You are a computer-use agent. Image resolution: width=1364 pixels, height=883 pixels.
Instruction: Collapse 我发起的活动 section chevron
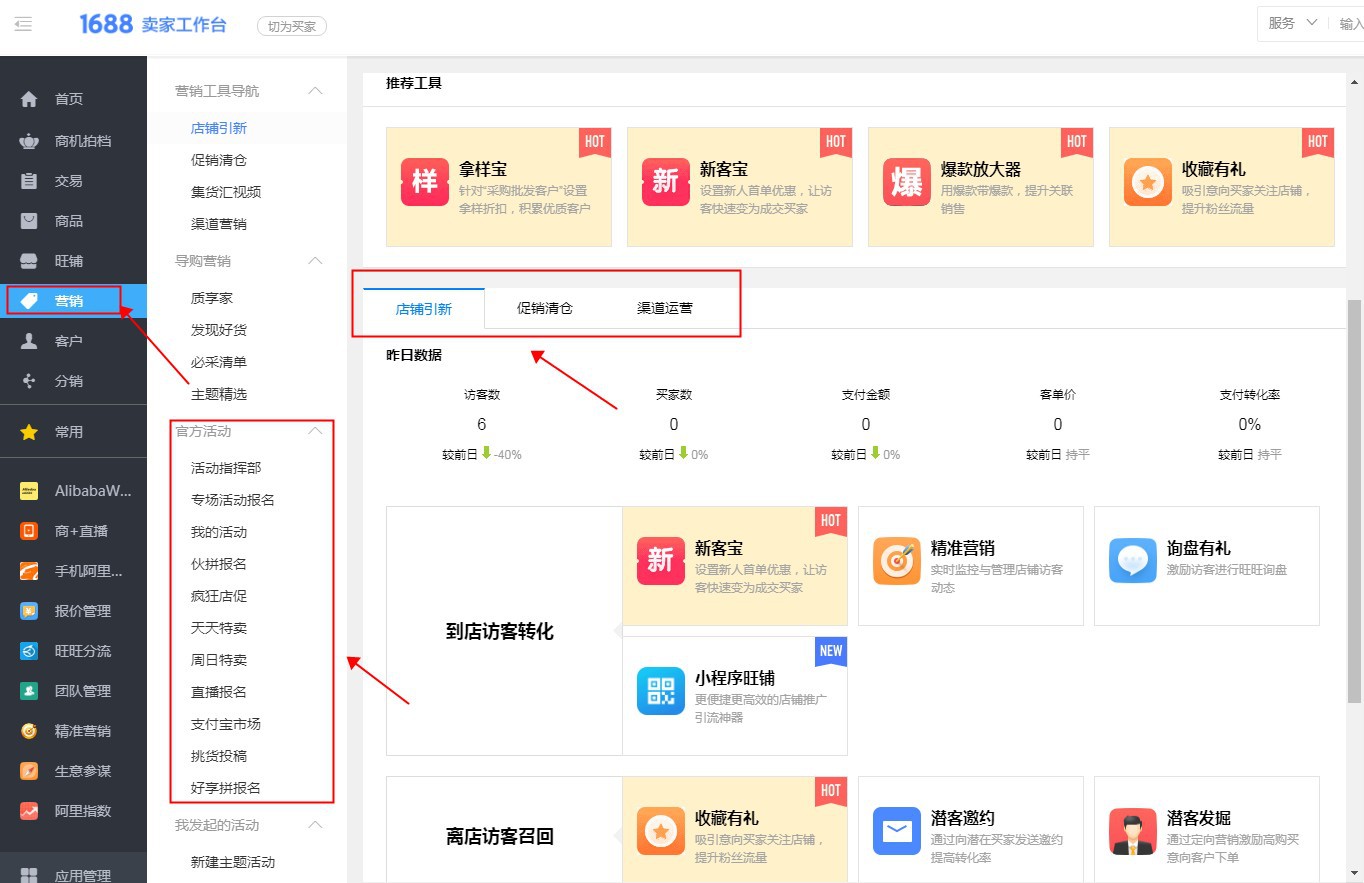point(315,825)
